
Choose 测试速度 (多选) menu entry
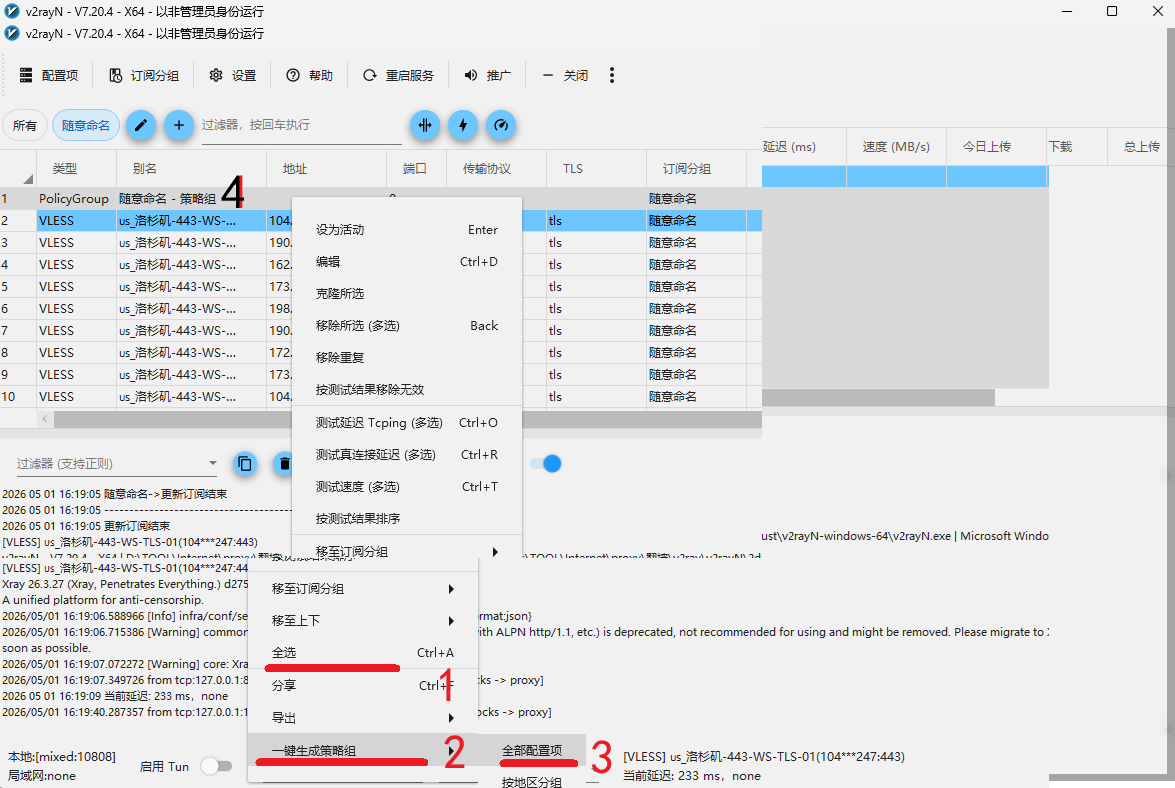406,487
